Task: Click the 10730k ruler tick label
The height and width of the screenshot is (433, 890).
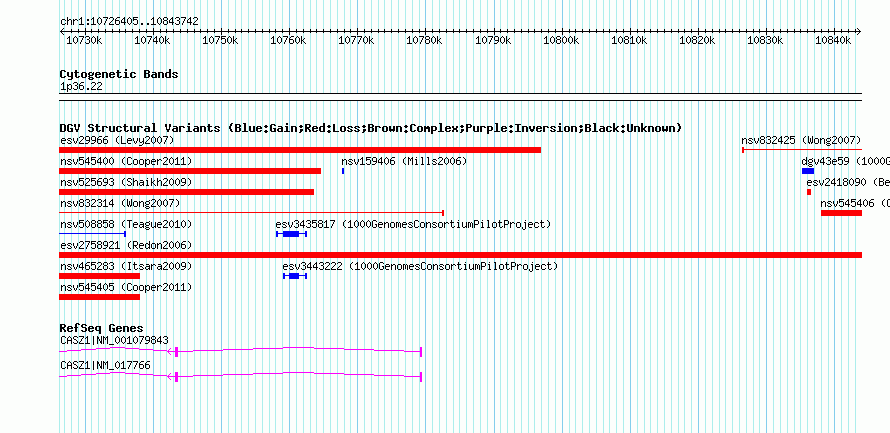Action: [84, 40]
